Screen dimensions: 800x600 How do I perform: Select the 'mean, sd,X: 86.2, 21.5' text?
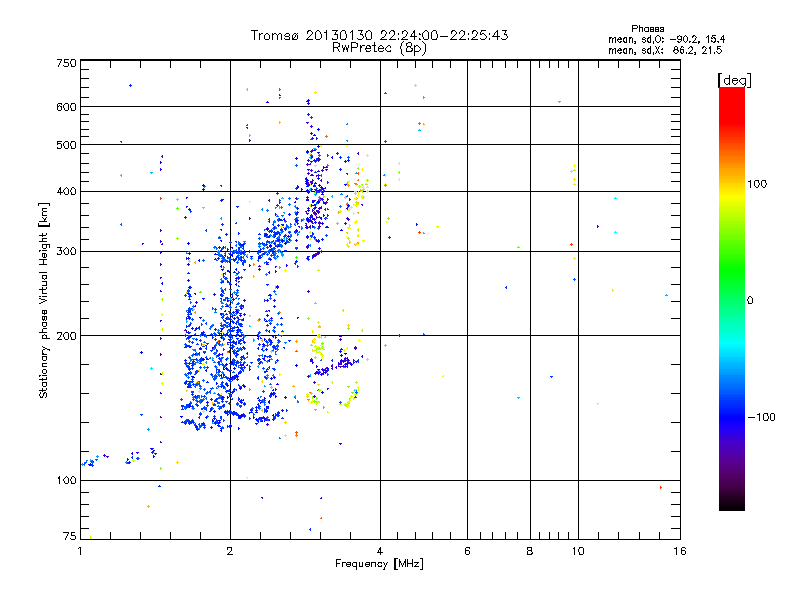click(665, 50)
